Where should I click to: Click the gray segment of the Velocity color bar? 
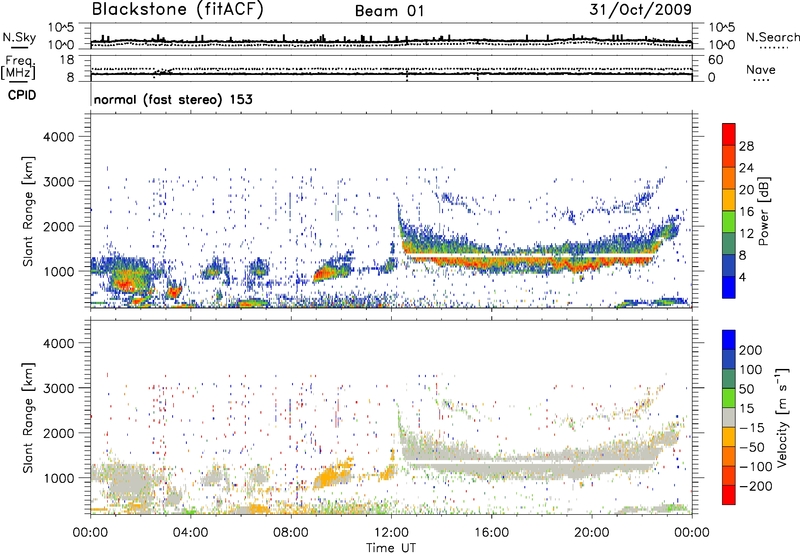pos(729,417)
